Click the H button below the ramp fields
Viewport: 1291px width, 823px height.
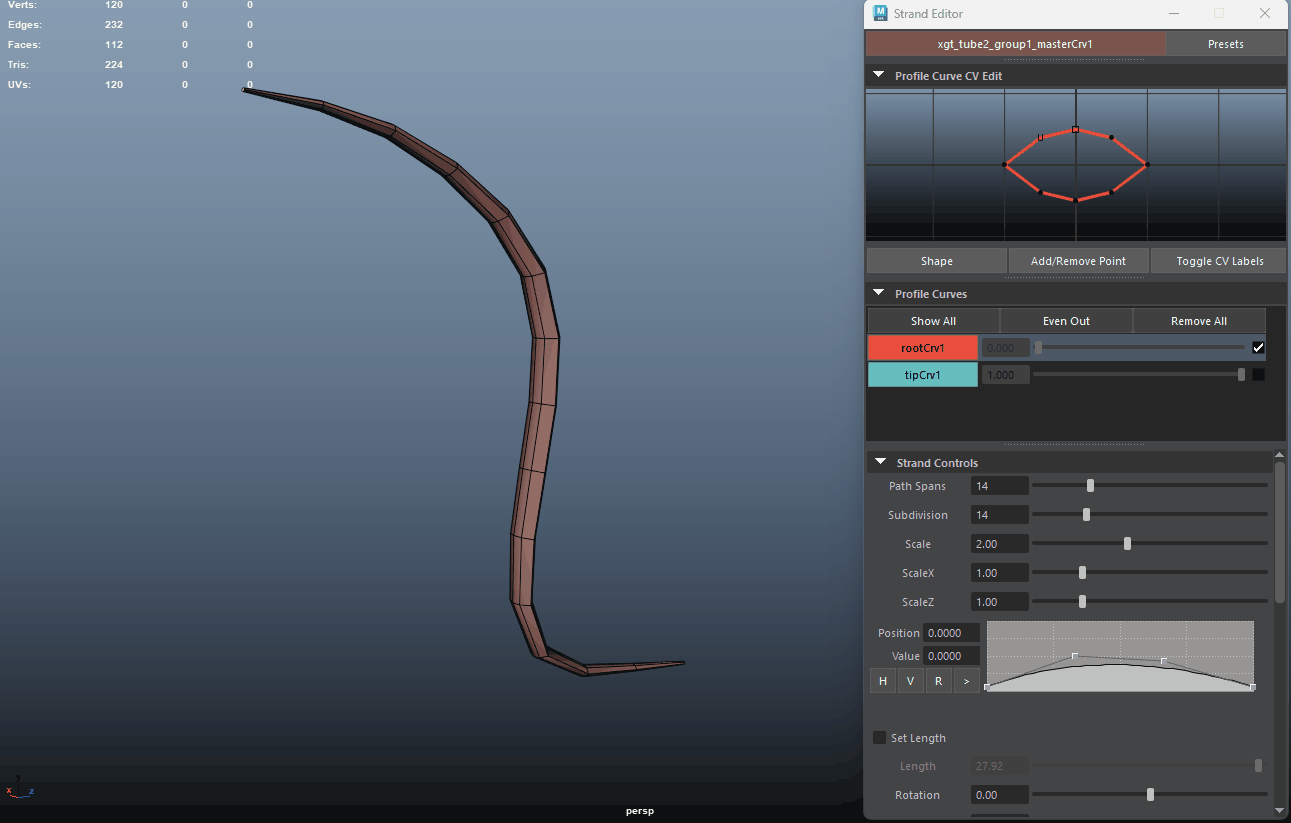tap(882, 682)
